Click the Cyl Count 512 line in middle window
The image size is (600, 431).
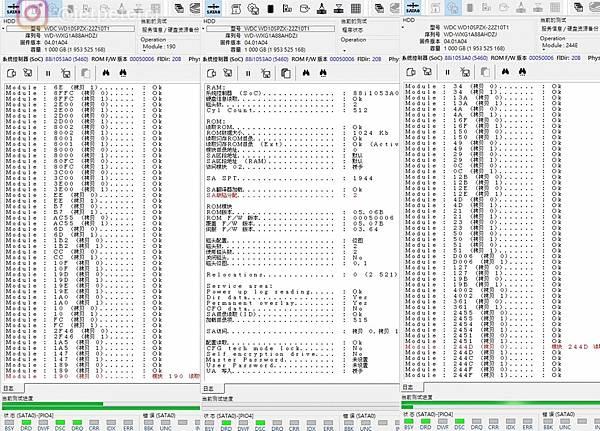tap(287, 110)
